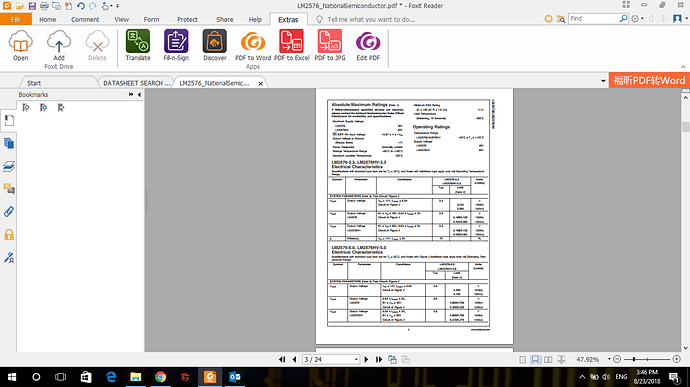Open the attachments panel with the paperclip icon
The height and width of the screenshot is (387, 690).
coord(9,212)
